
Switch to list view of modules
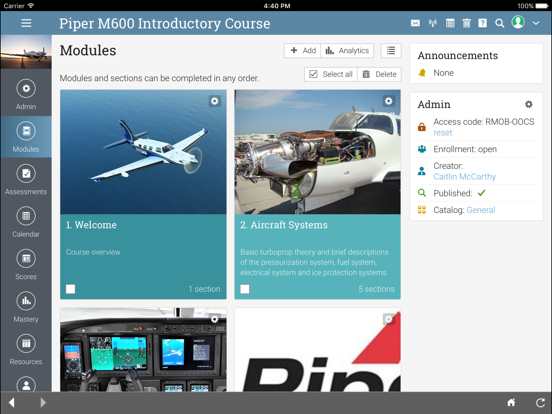[x=391, y=51]
